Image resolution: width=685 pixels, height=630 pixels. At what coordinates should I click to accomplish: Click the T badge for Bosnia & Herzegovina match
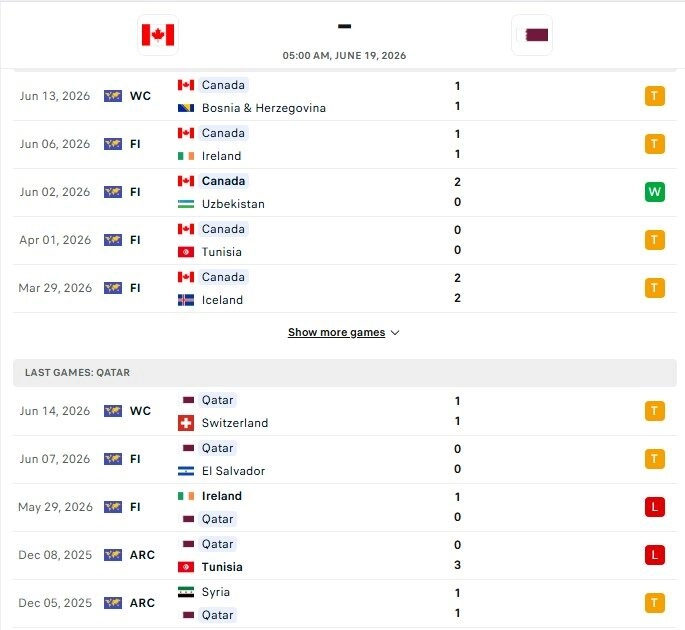tap(654, 96)
